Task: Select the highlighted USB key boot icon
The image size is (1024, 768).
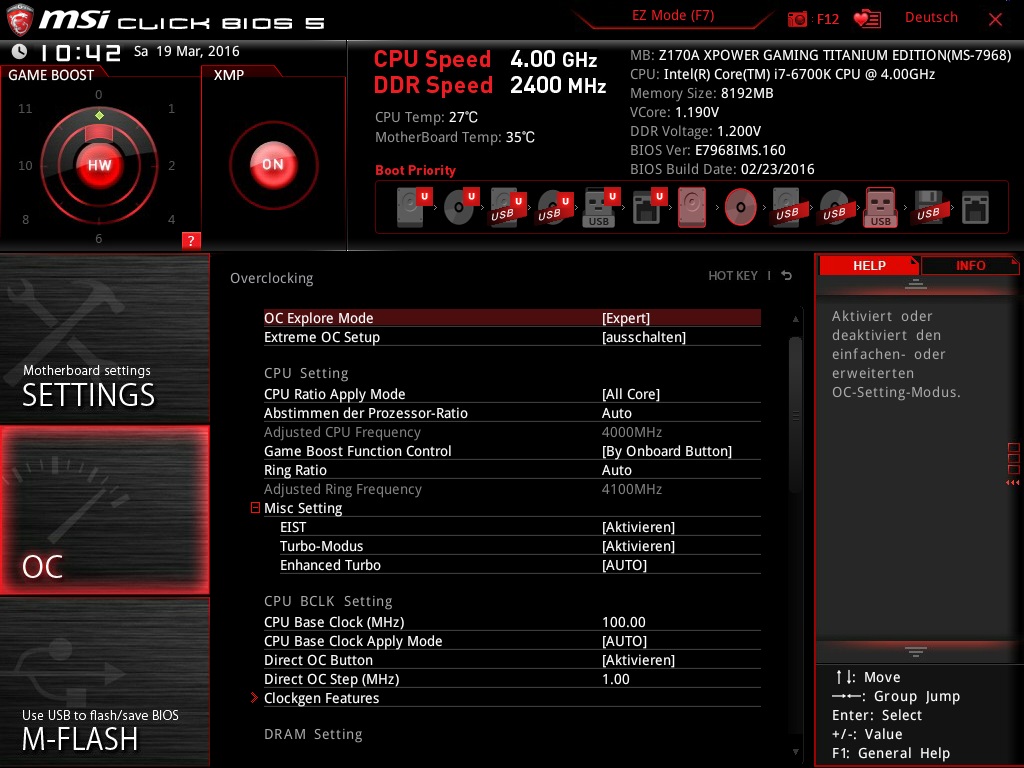Action: [881, 207]
